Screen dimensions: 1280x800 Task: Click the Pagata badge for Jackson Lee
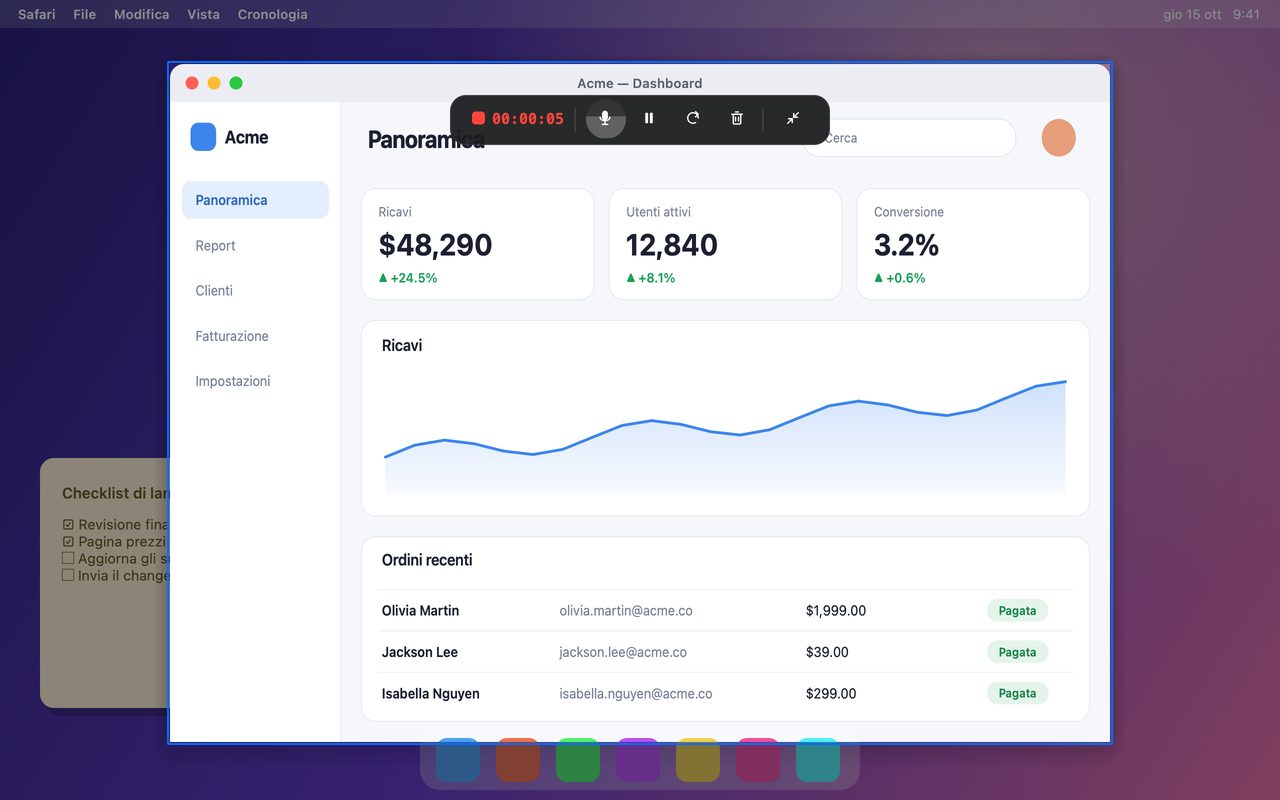point(1017,652)
